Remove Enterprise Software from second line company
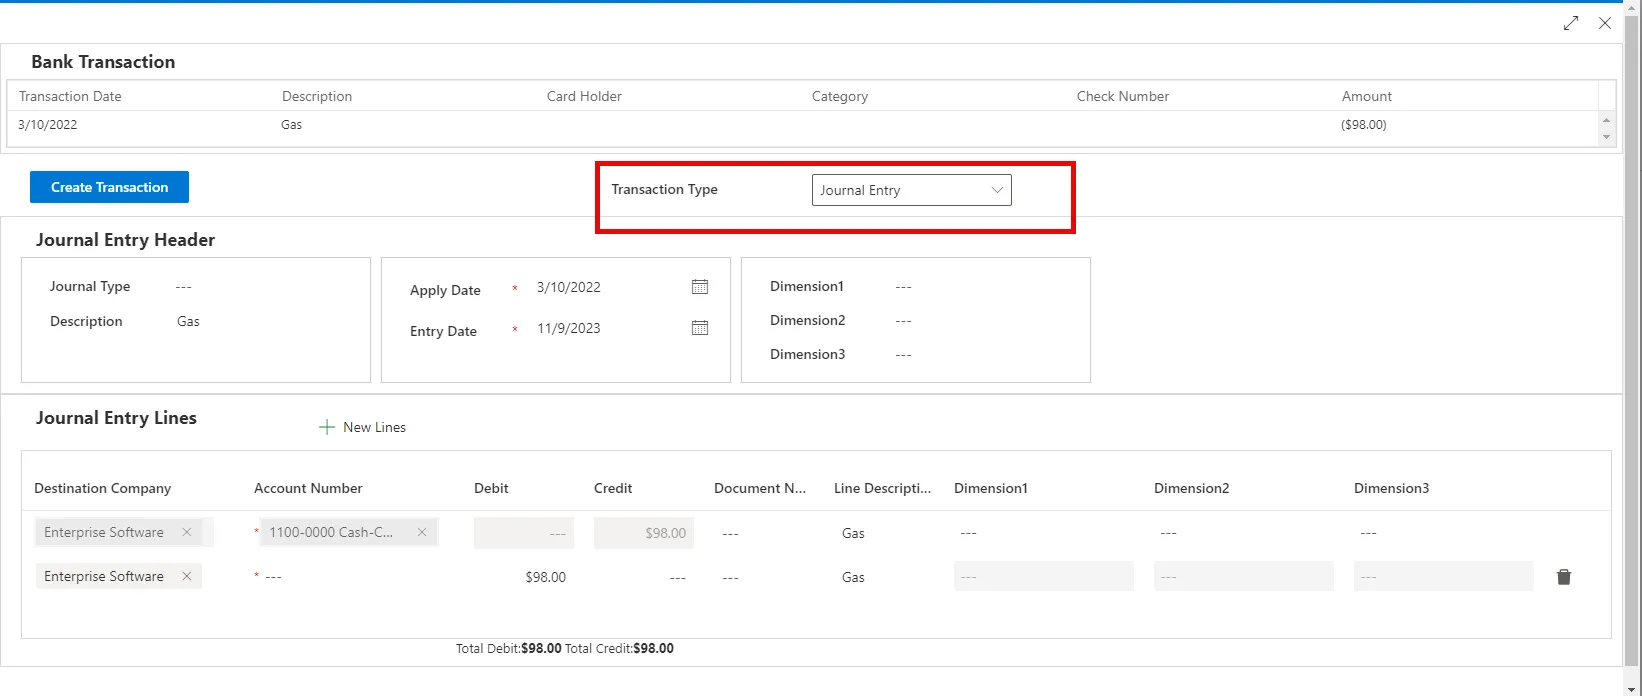Screen dimensions: 1642x696 187,576
